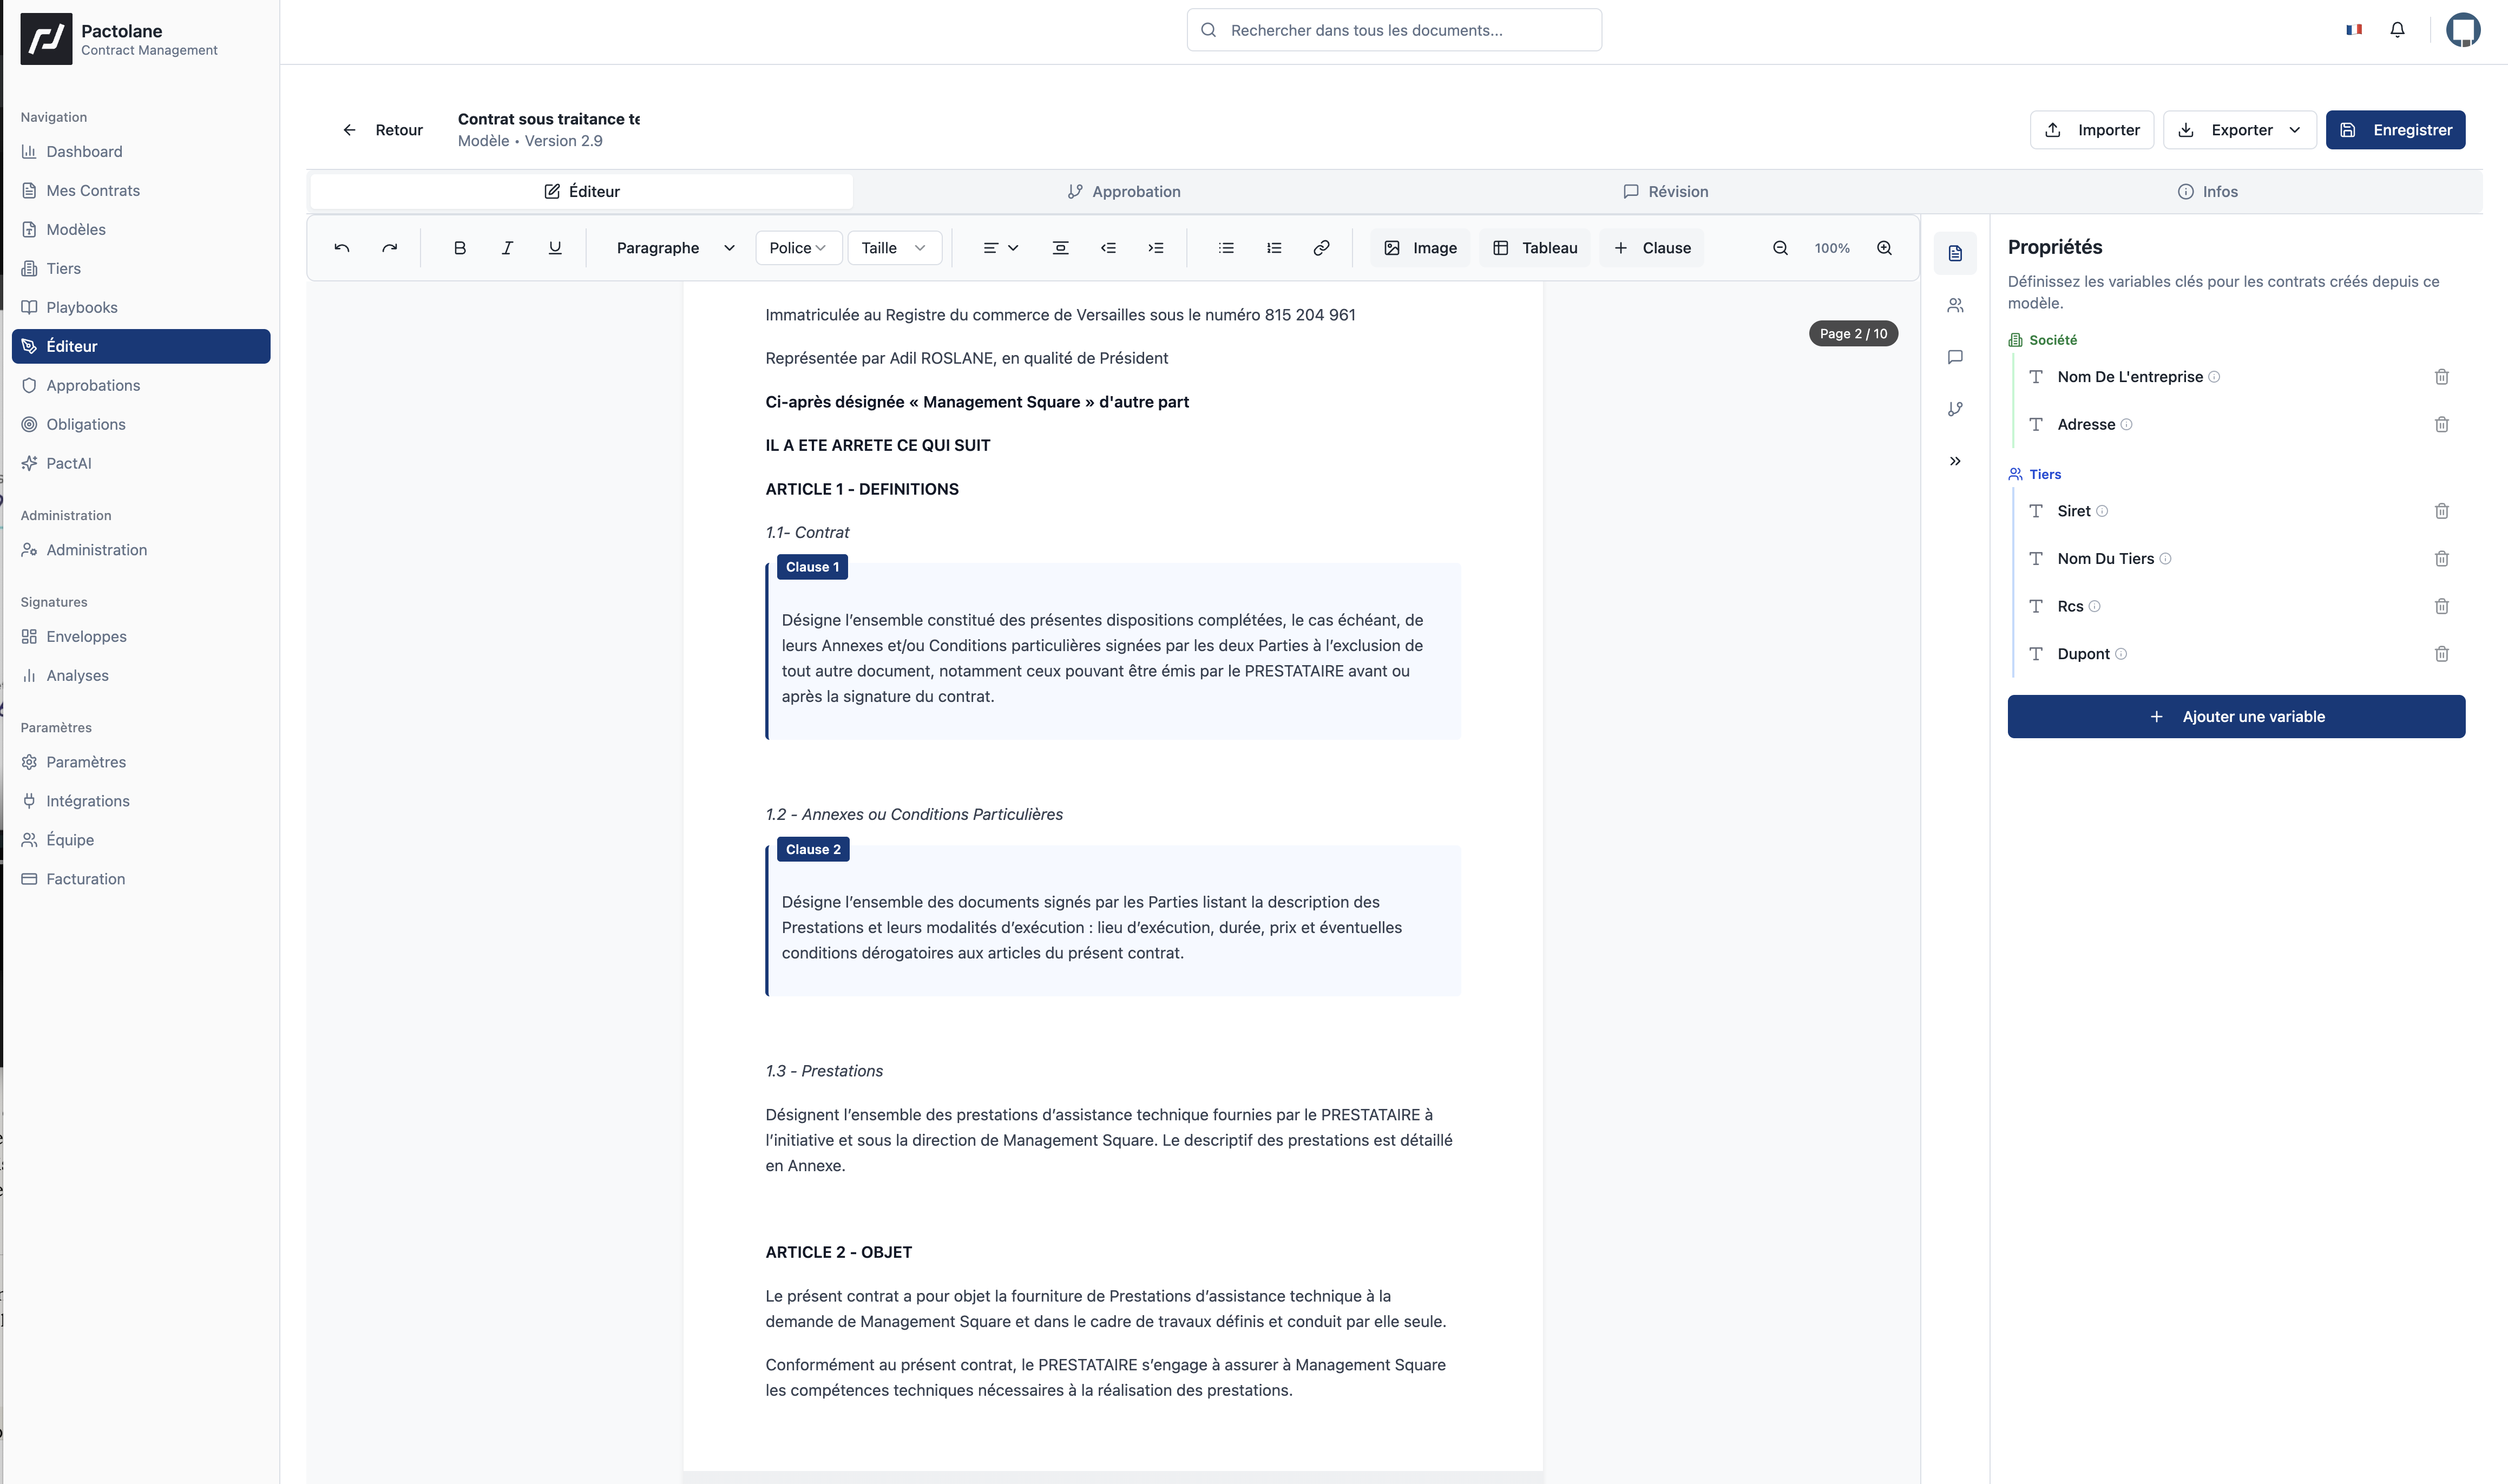Open the versions branch panel icon
This screenshot has height=1484, width=2508.
[1955, 409]
